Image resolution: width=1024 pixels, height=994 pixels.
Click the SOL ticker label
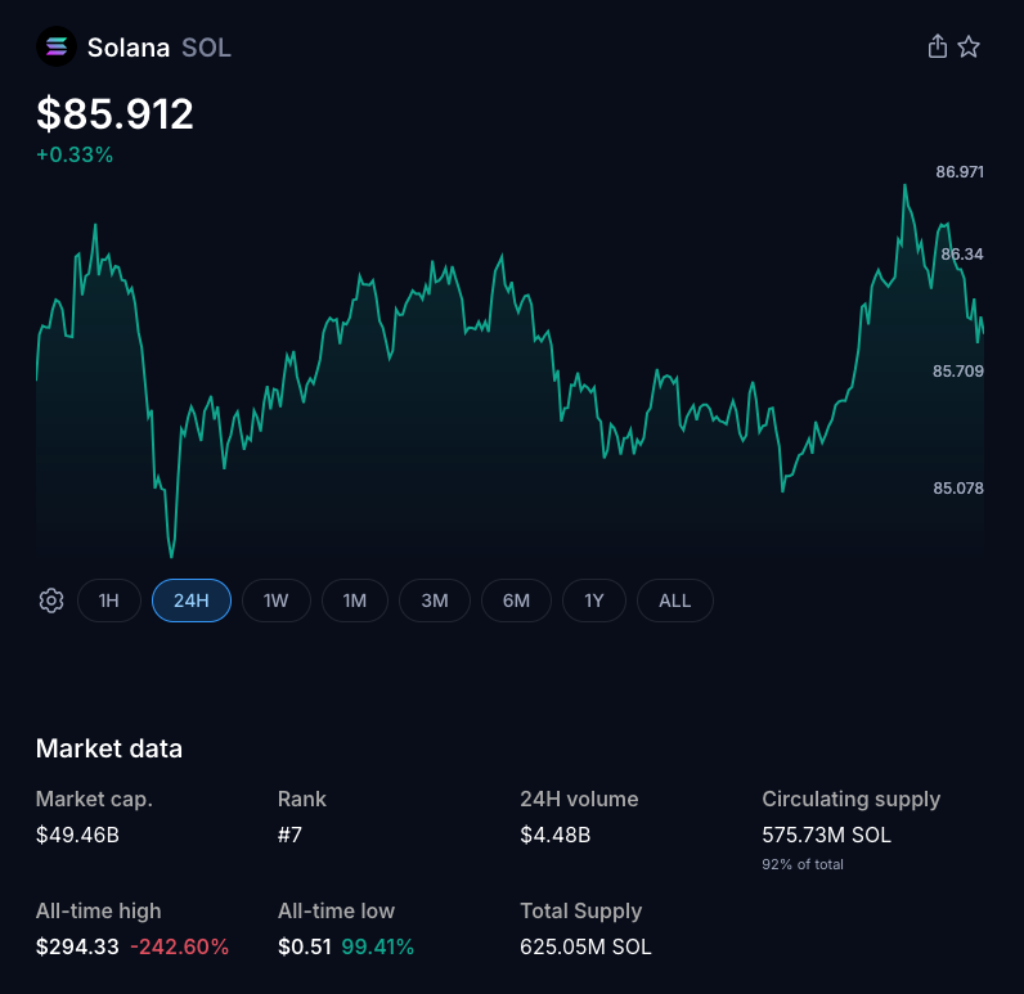click(x=206, y=47)
